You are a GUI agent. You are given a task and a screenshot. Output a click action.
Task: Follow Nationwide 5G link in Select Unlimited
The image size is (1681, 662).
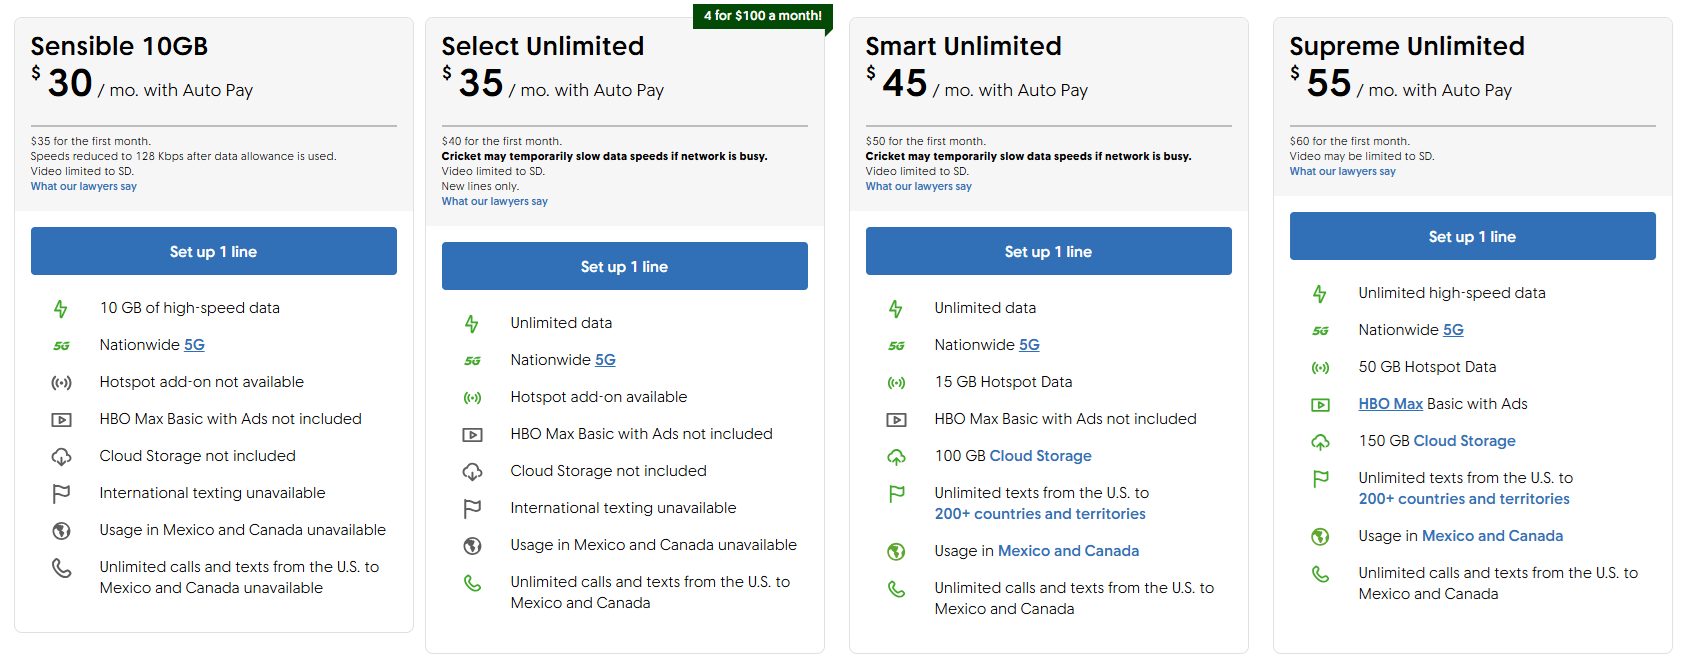tap(605, 360)
